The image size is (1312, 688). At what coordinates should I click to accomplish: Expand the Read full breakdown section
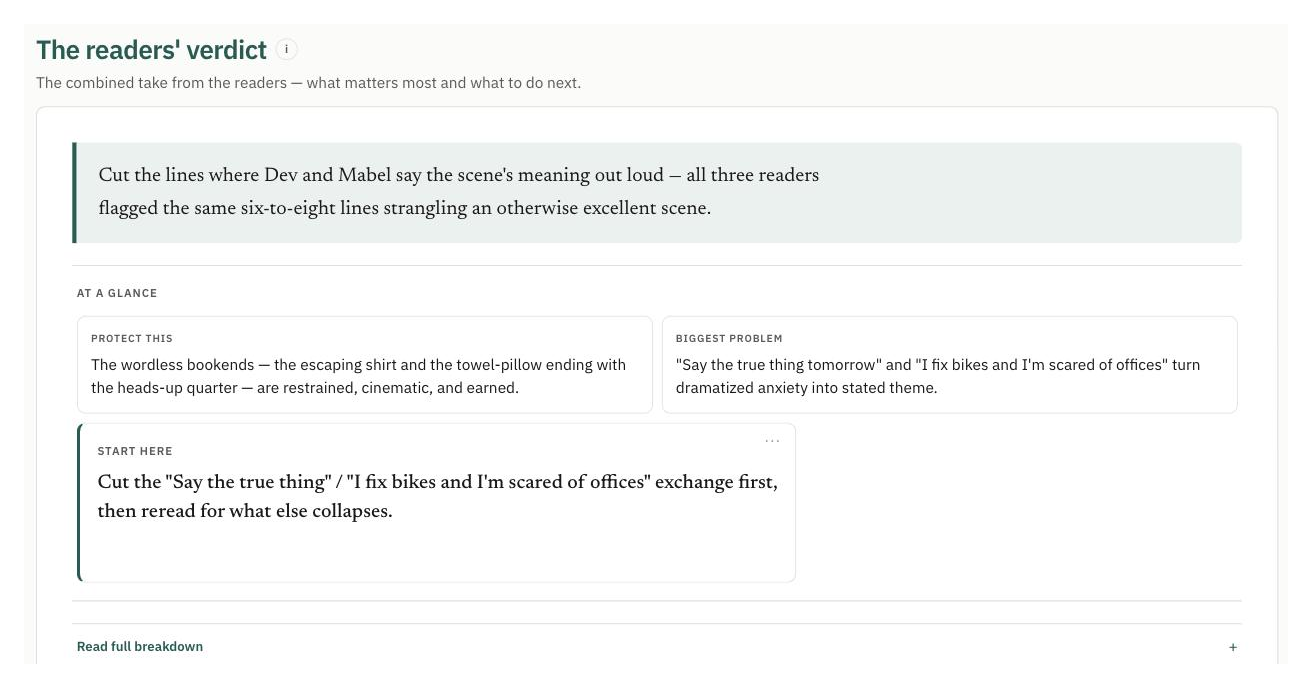[x=657, y=647]
